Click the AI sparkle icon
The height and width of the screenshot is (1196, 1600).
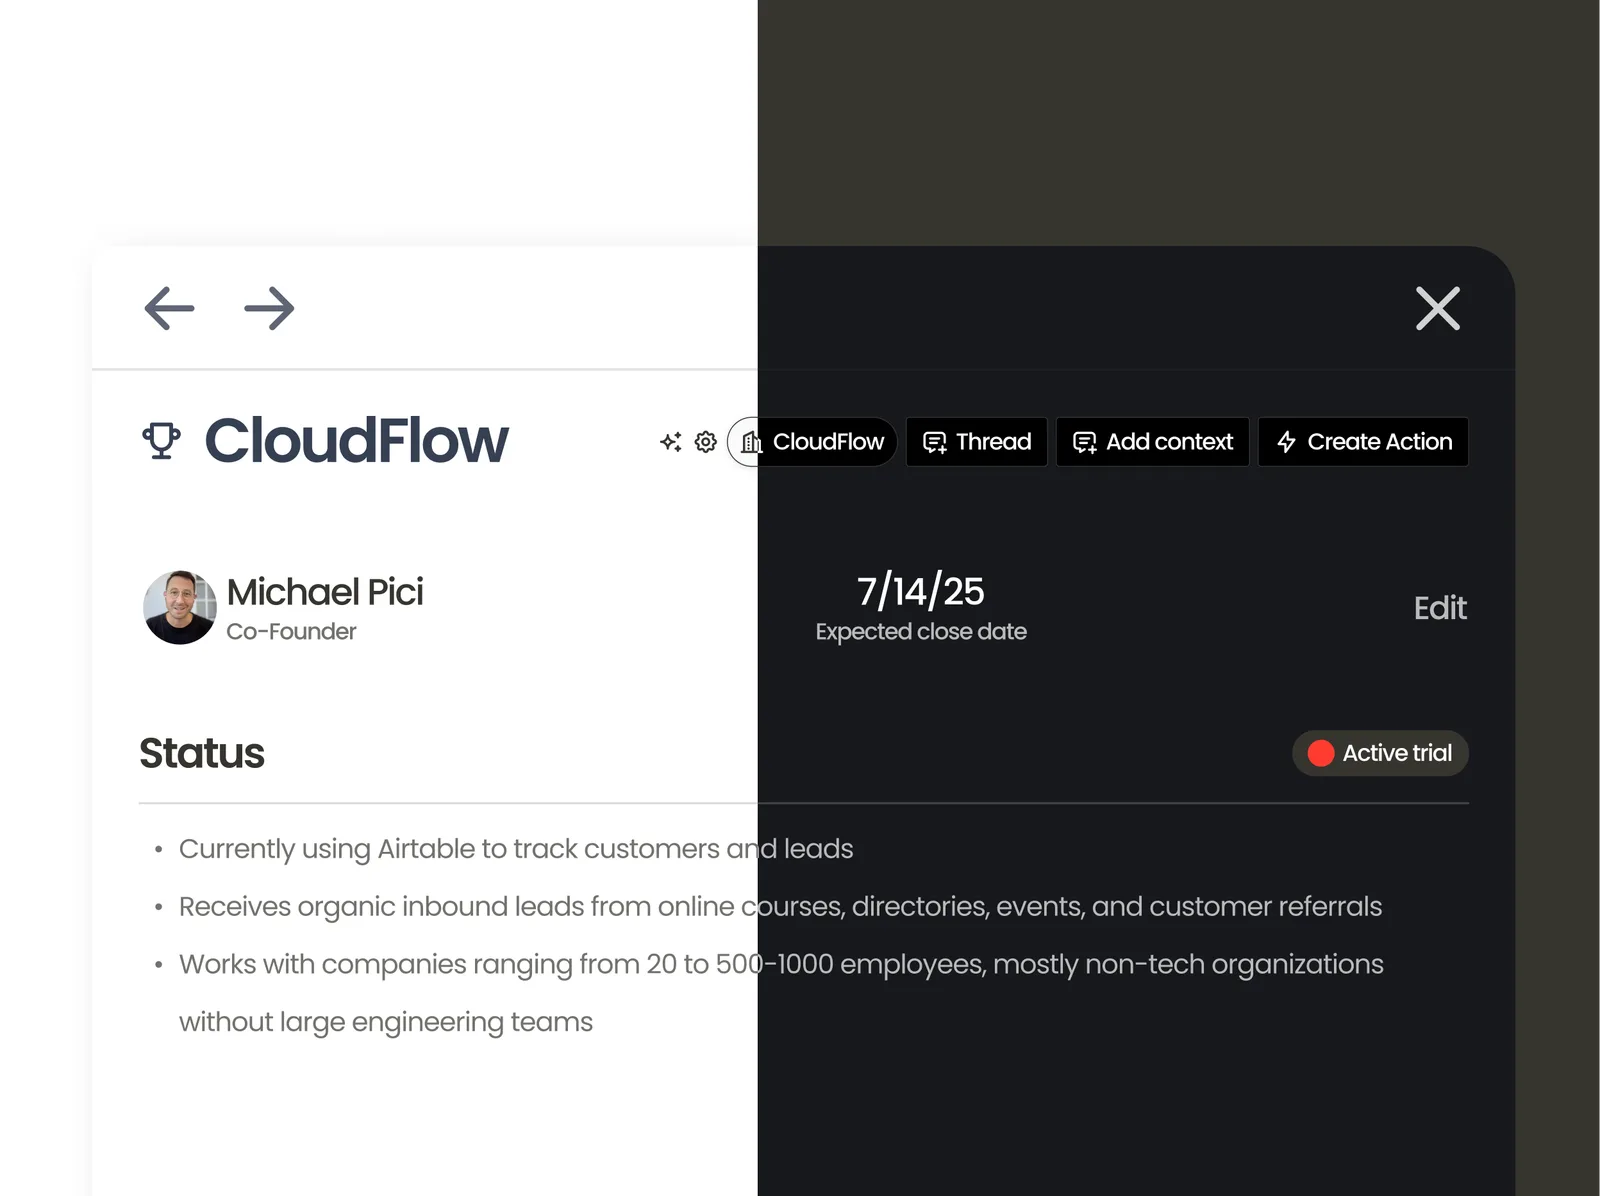[671, 442]
